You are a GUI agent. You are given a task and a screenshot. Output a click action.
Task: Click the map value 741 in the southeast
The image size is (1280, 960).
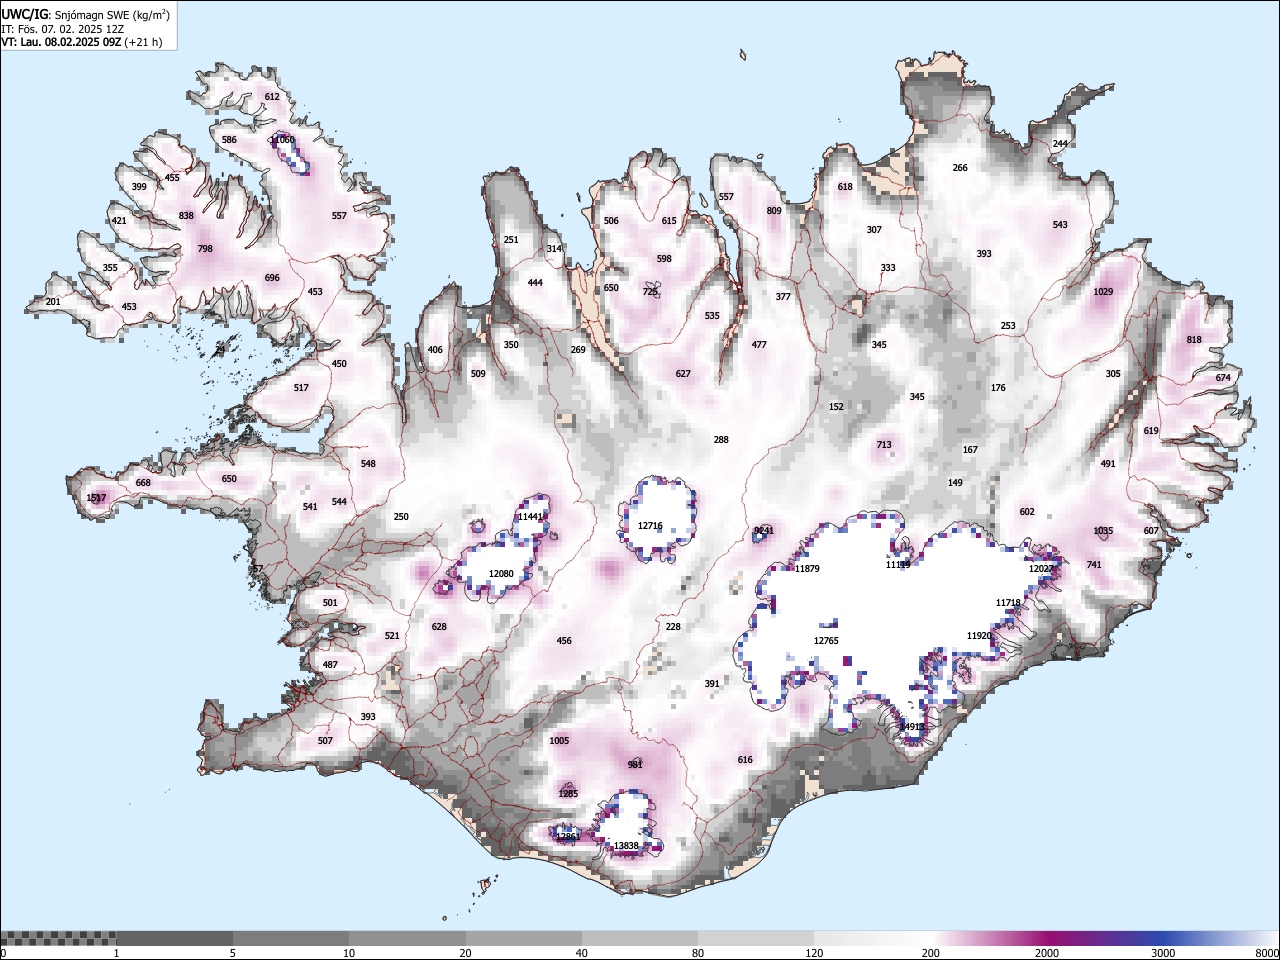(x=1094, y=565)
